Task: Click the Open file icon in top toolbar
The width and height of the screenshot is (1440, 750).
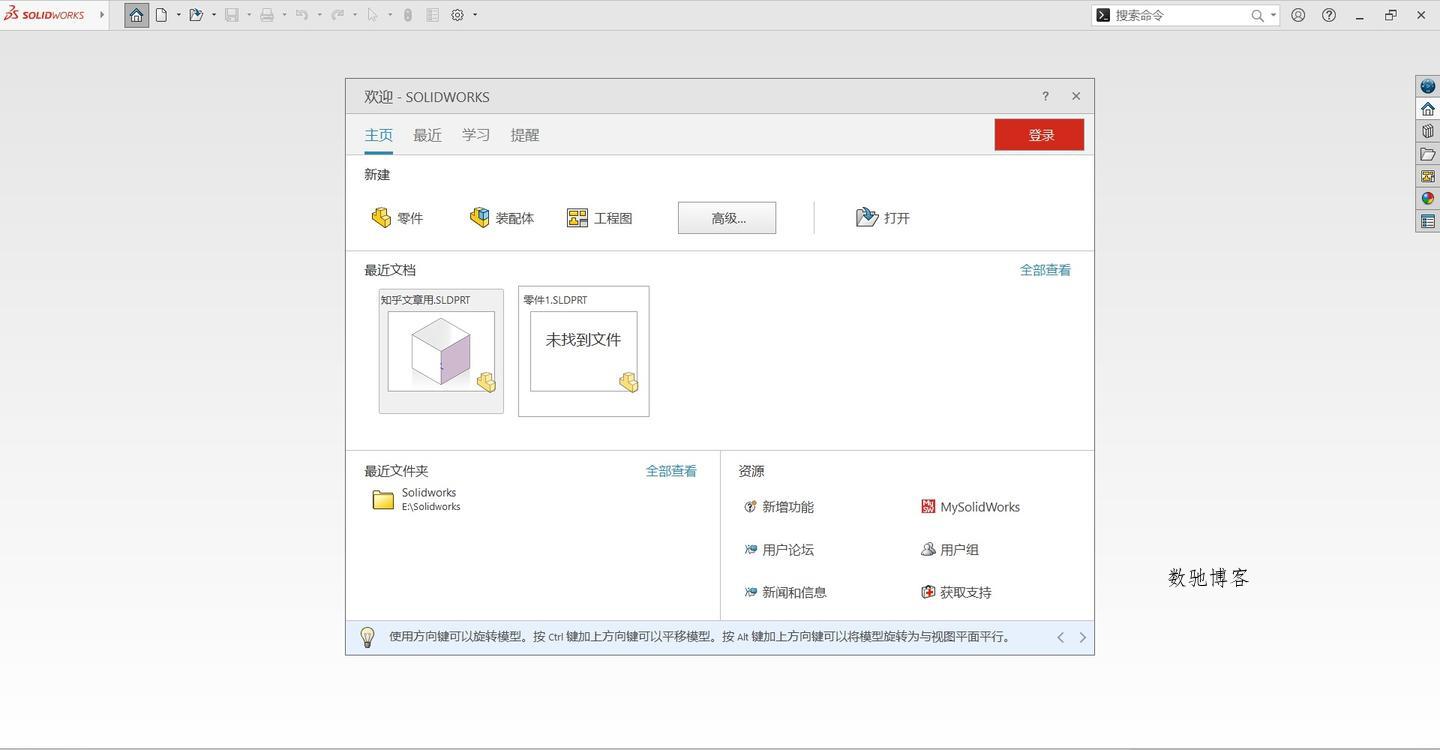Action: click(x=196, y=15)
